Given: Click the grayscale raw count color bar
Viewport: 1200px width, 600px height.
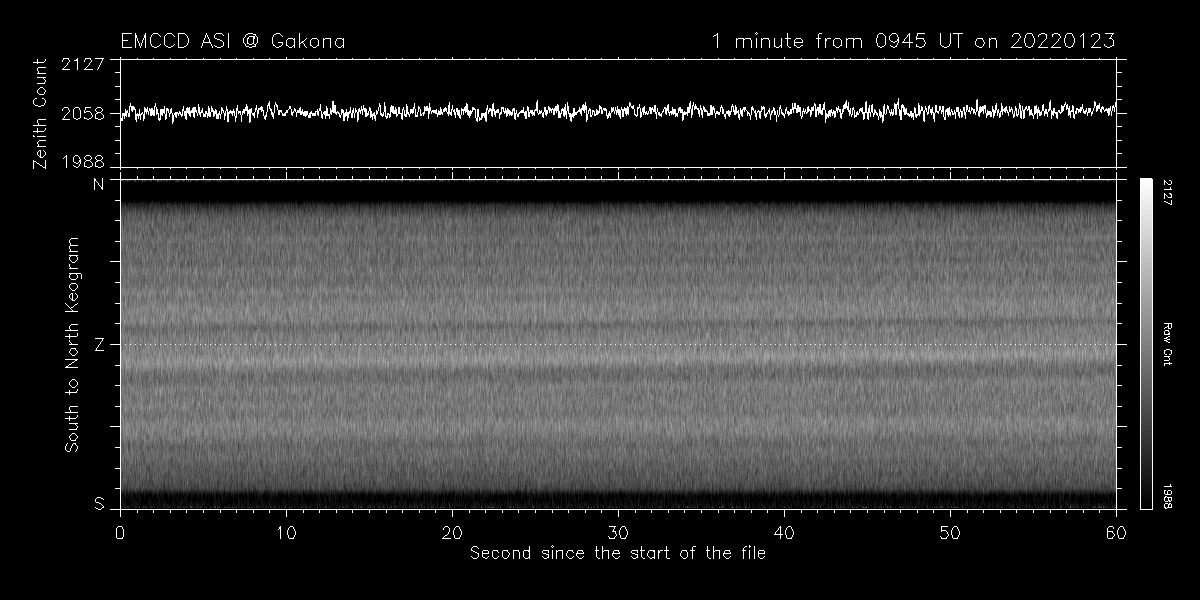Looking at the screenshot, I should 1146,344.
